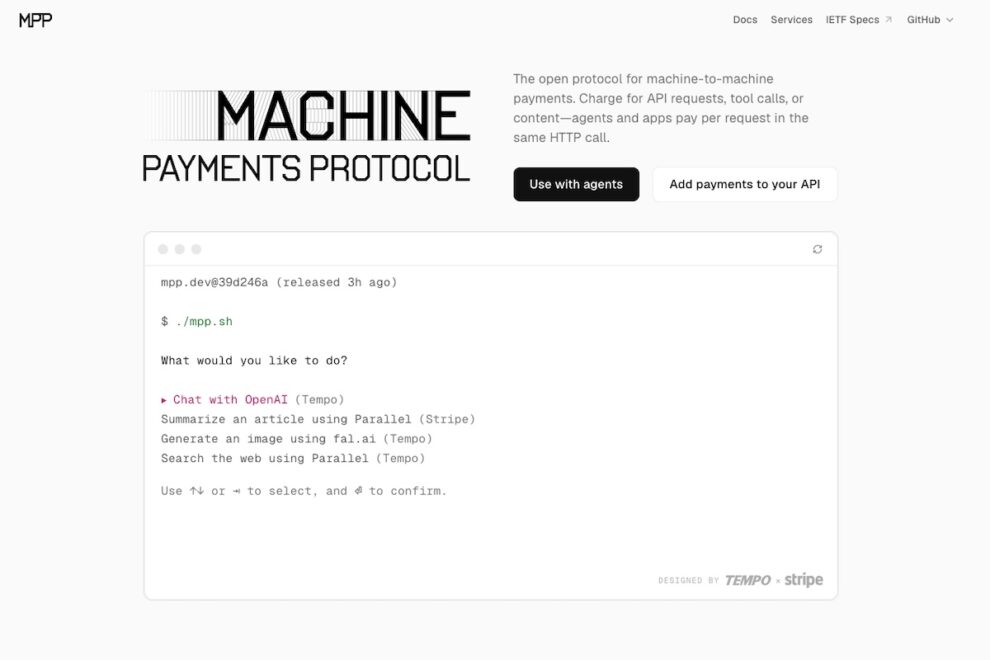Click the MPP logo in the header

[34, 19]
